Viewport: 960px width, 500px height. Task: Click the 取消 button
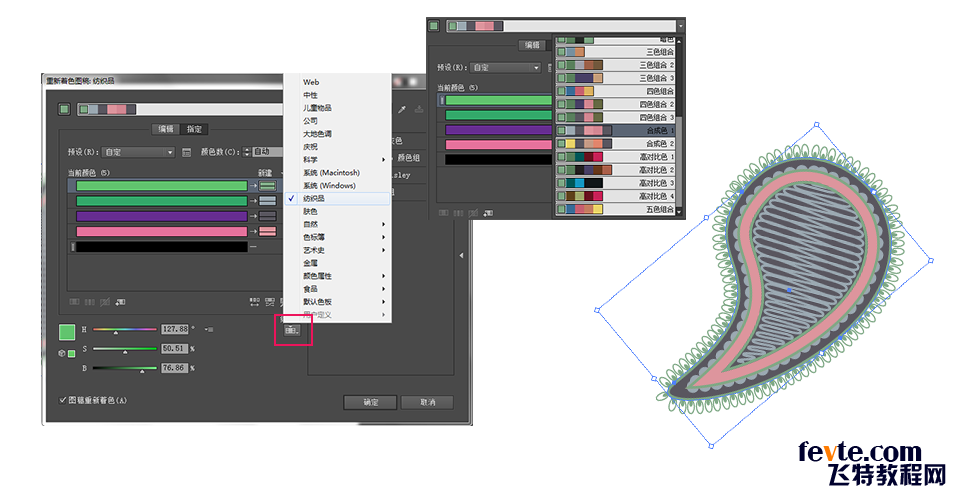coord(427,402)
